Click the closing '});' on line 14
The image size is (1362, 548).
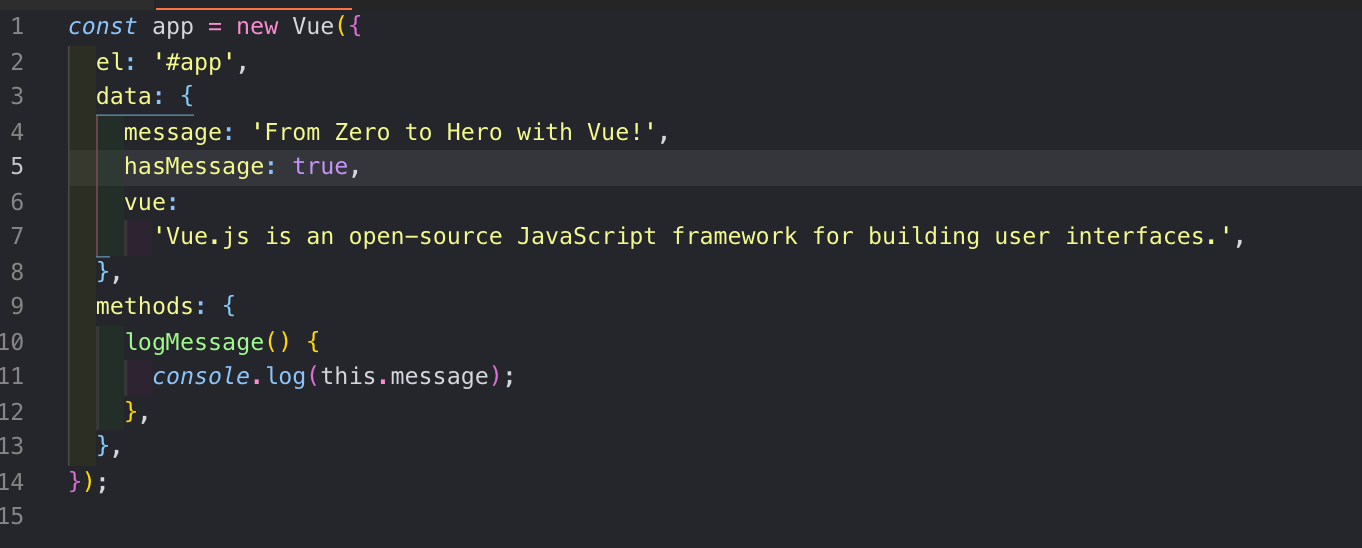[x=88, y=482]
